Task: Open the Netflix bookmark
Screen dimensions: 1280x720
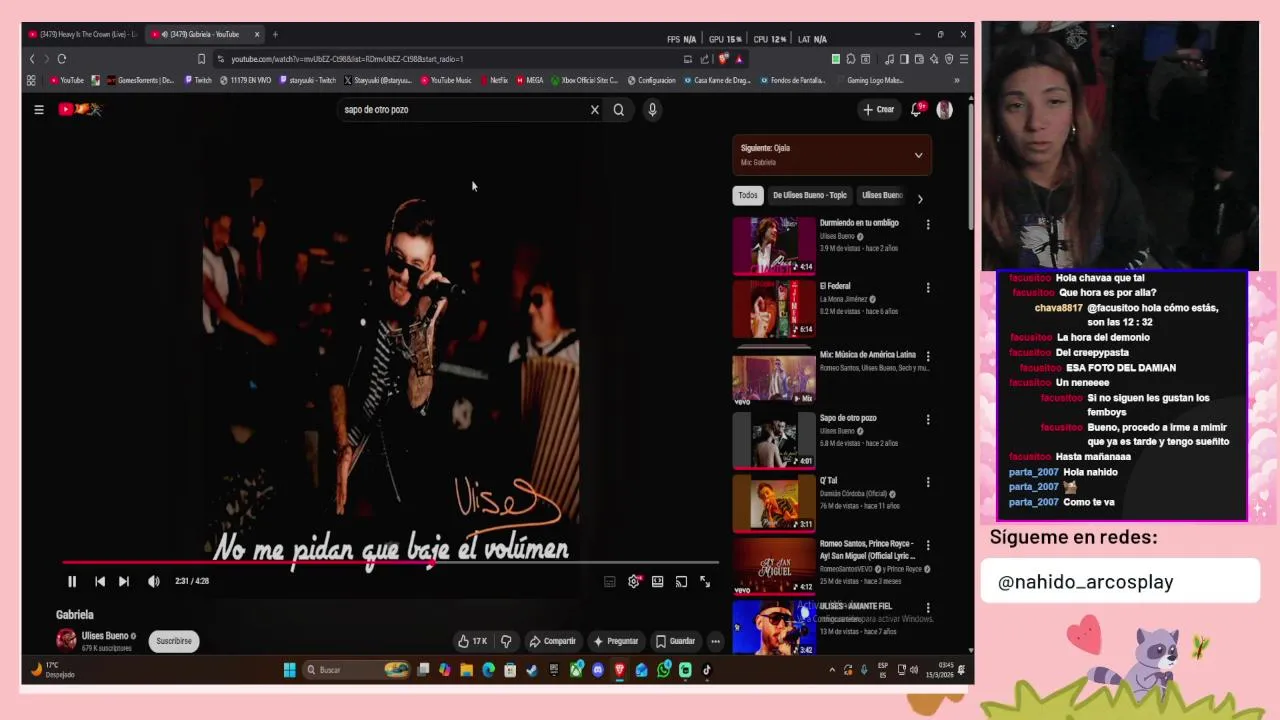Action: (x=494, y=80)
